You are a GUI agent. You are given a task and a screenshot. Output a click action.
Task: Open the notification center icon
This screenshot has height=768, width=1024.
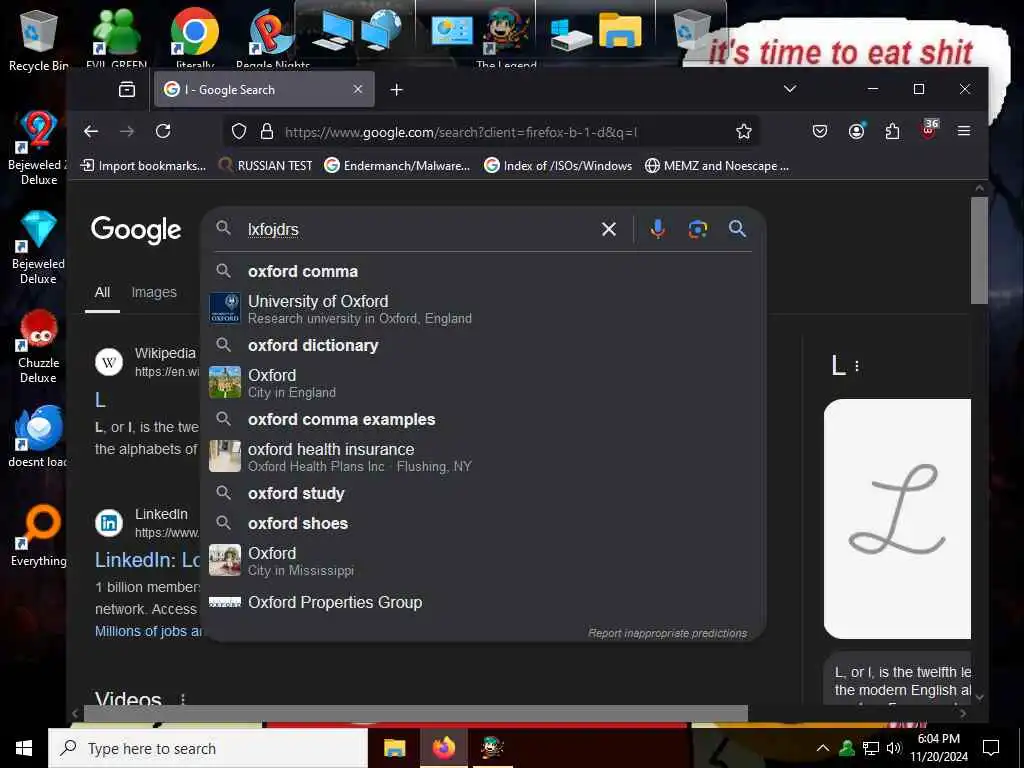click(991, 748)
